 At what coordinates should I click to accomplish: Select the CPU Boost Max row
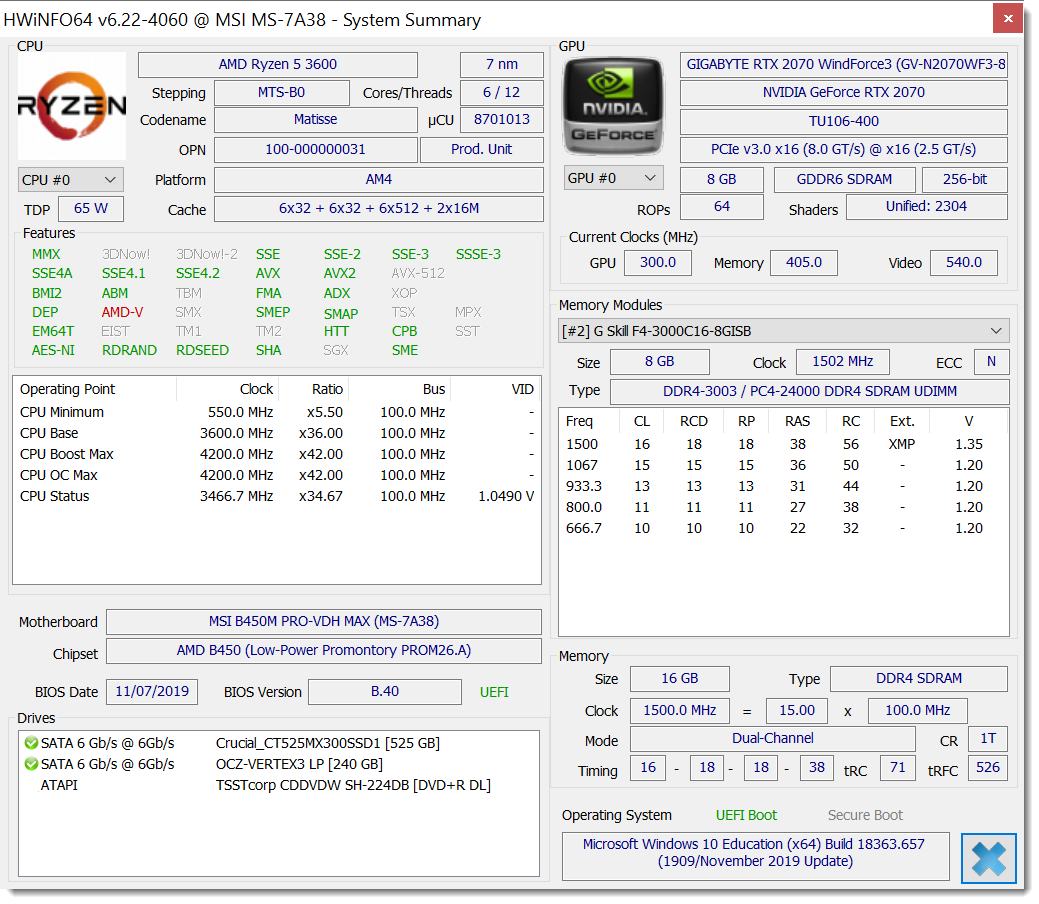click(x=277, y=455)
